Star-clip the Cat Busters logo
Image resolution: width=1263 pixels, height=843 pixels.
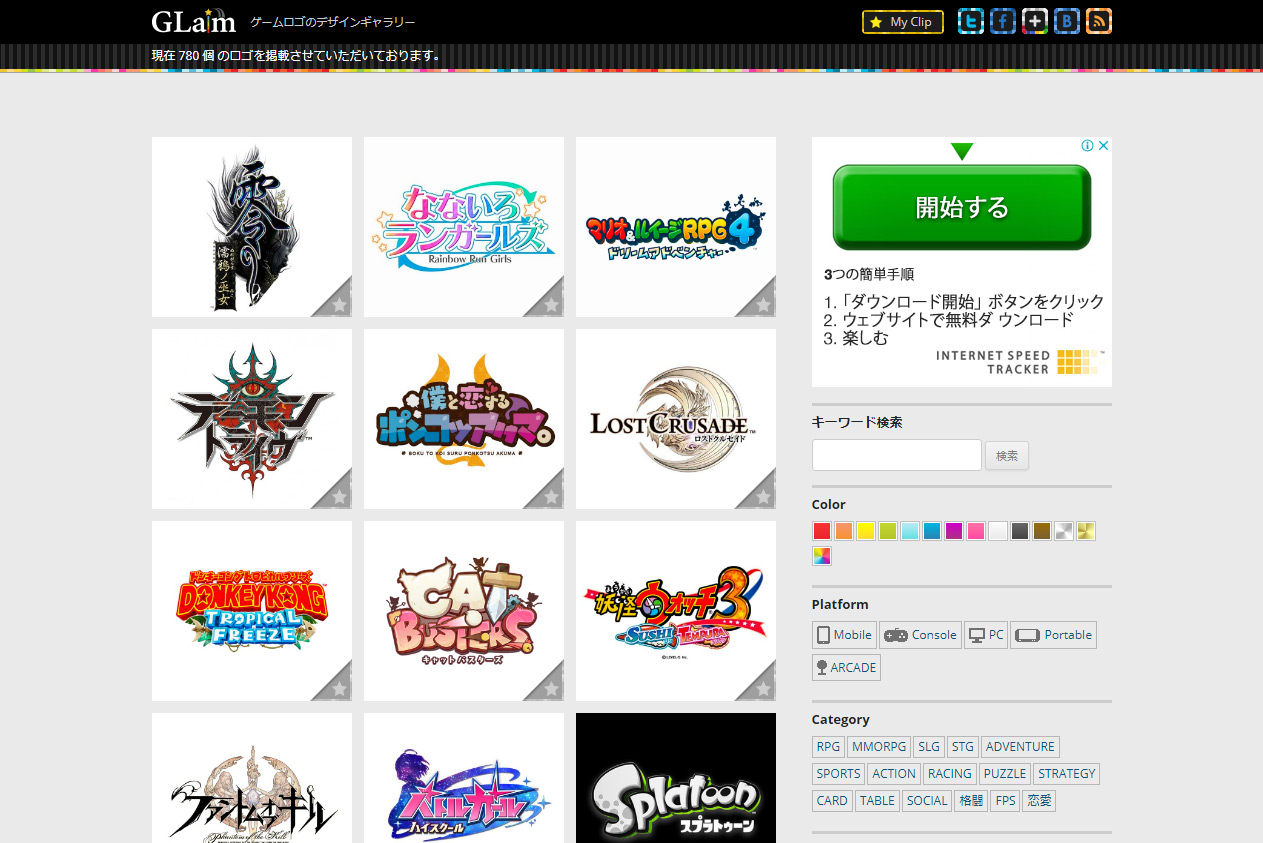550,687
